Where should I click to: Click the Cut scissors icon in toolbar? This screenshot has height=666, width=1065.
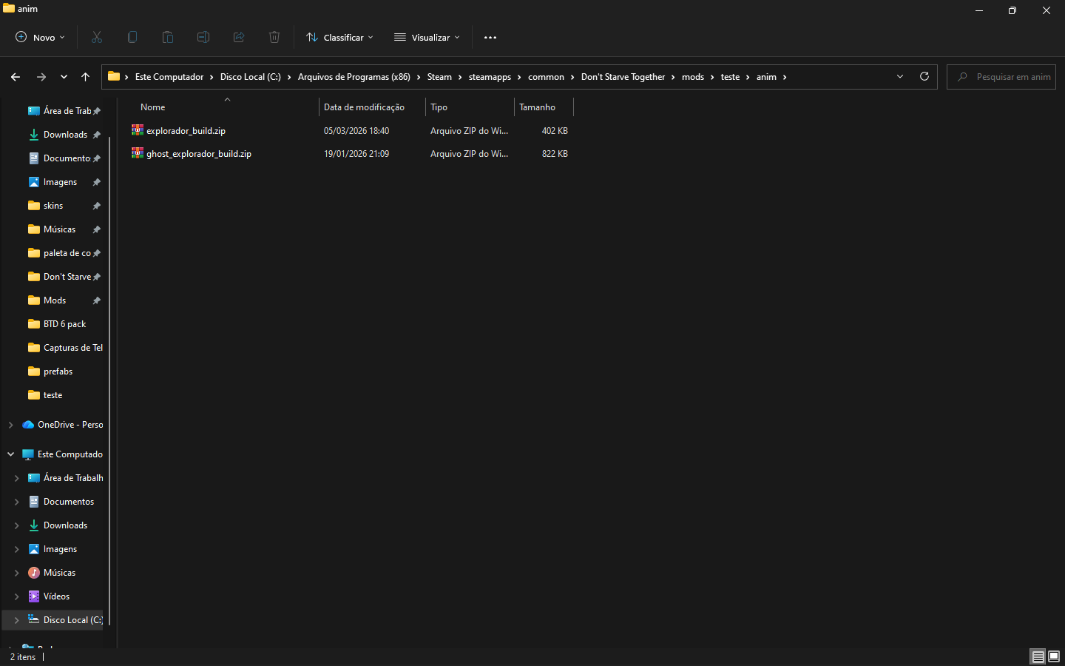tap(97, 37)
